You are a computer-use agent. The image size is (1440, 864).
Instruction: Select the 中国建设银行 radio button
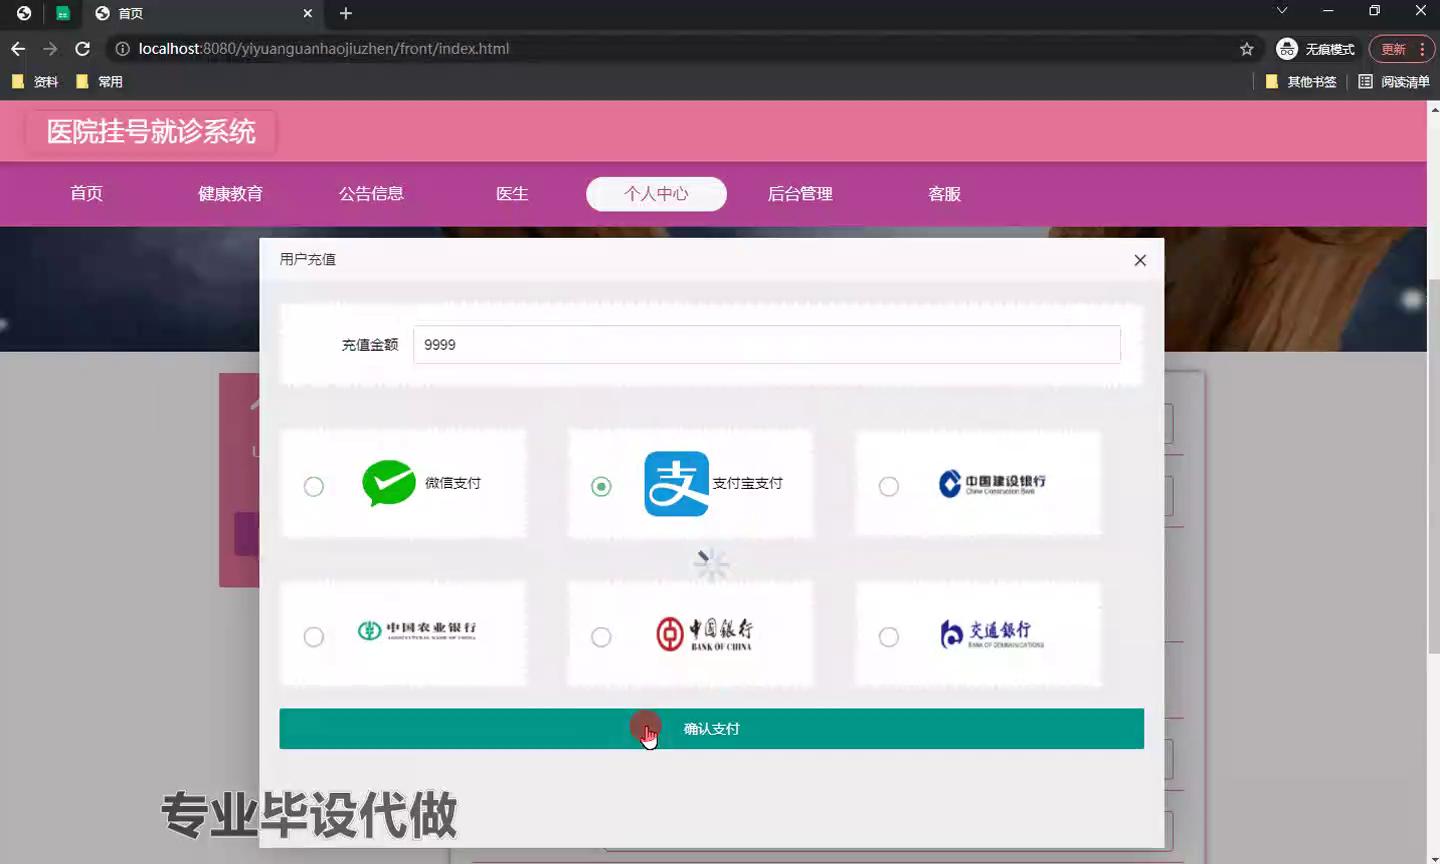[888, 487]
